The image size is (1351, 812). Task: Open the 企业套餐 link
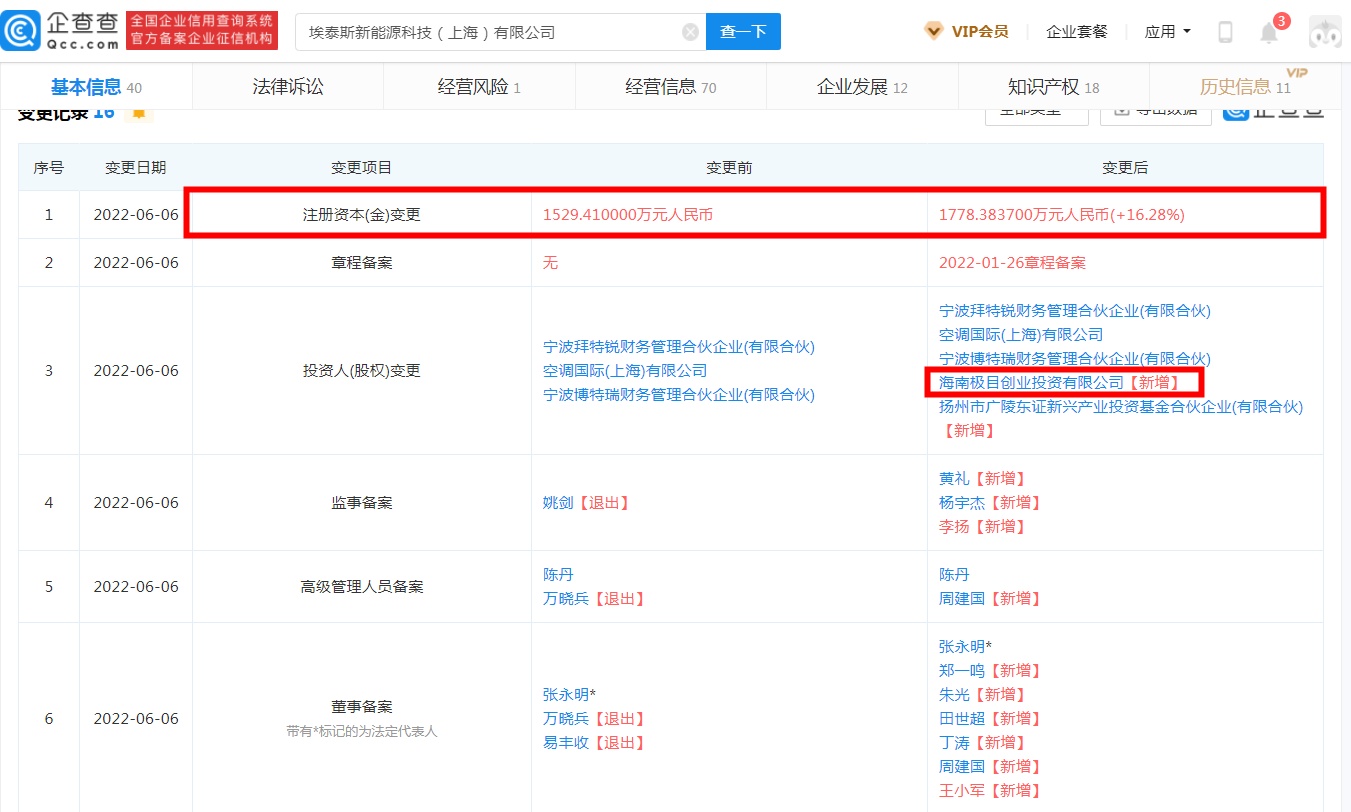(x=1076, y=32)
